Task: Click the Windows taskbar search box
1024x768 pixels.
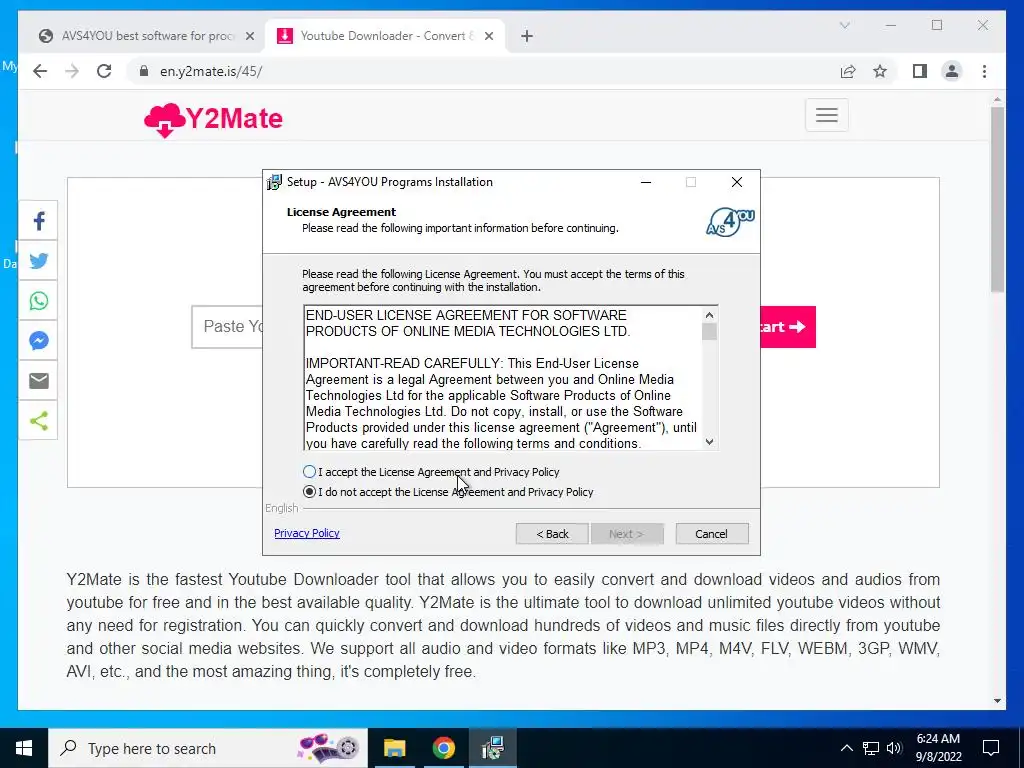Action: point(208,748)
